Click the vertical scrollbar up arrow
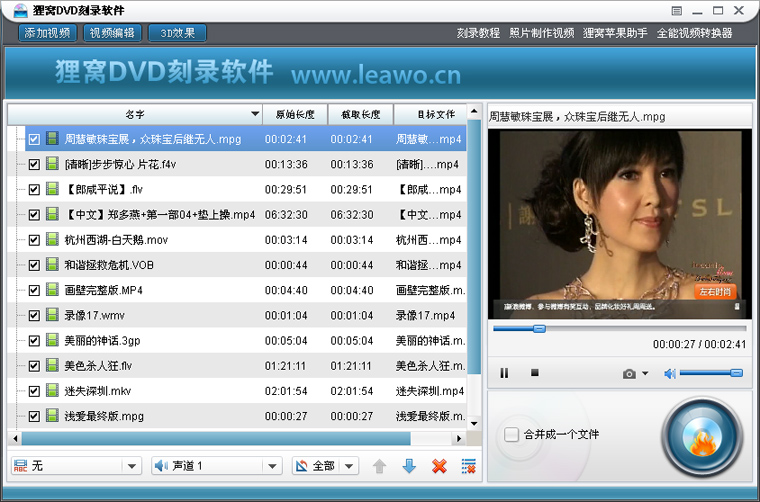 (x=474, y=111)
